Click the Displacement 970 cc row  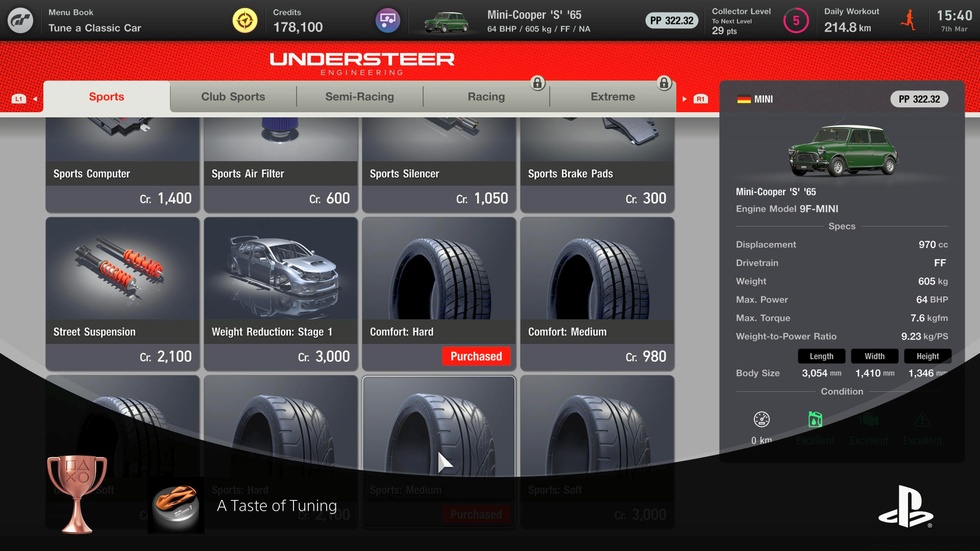click(x=842, y=244)
